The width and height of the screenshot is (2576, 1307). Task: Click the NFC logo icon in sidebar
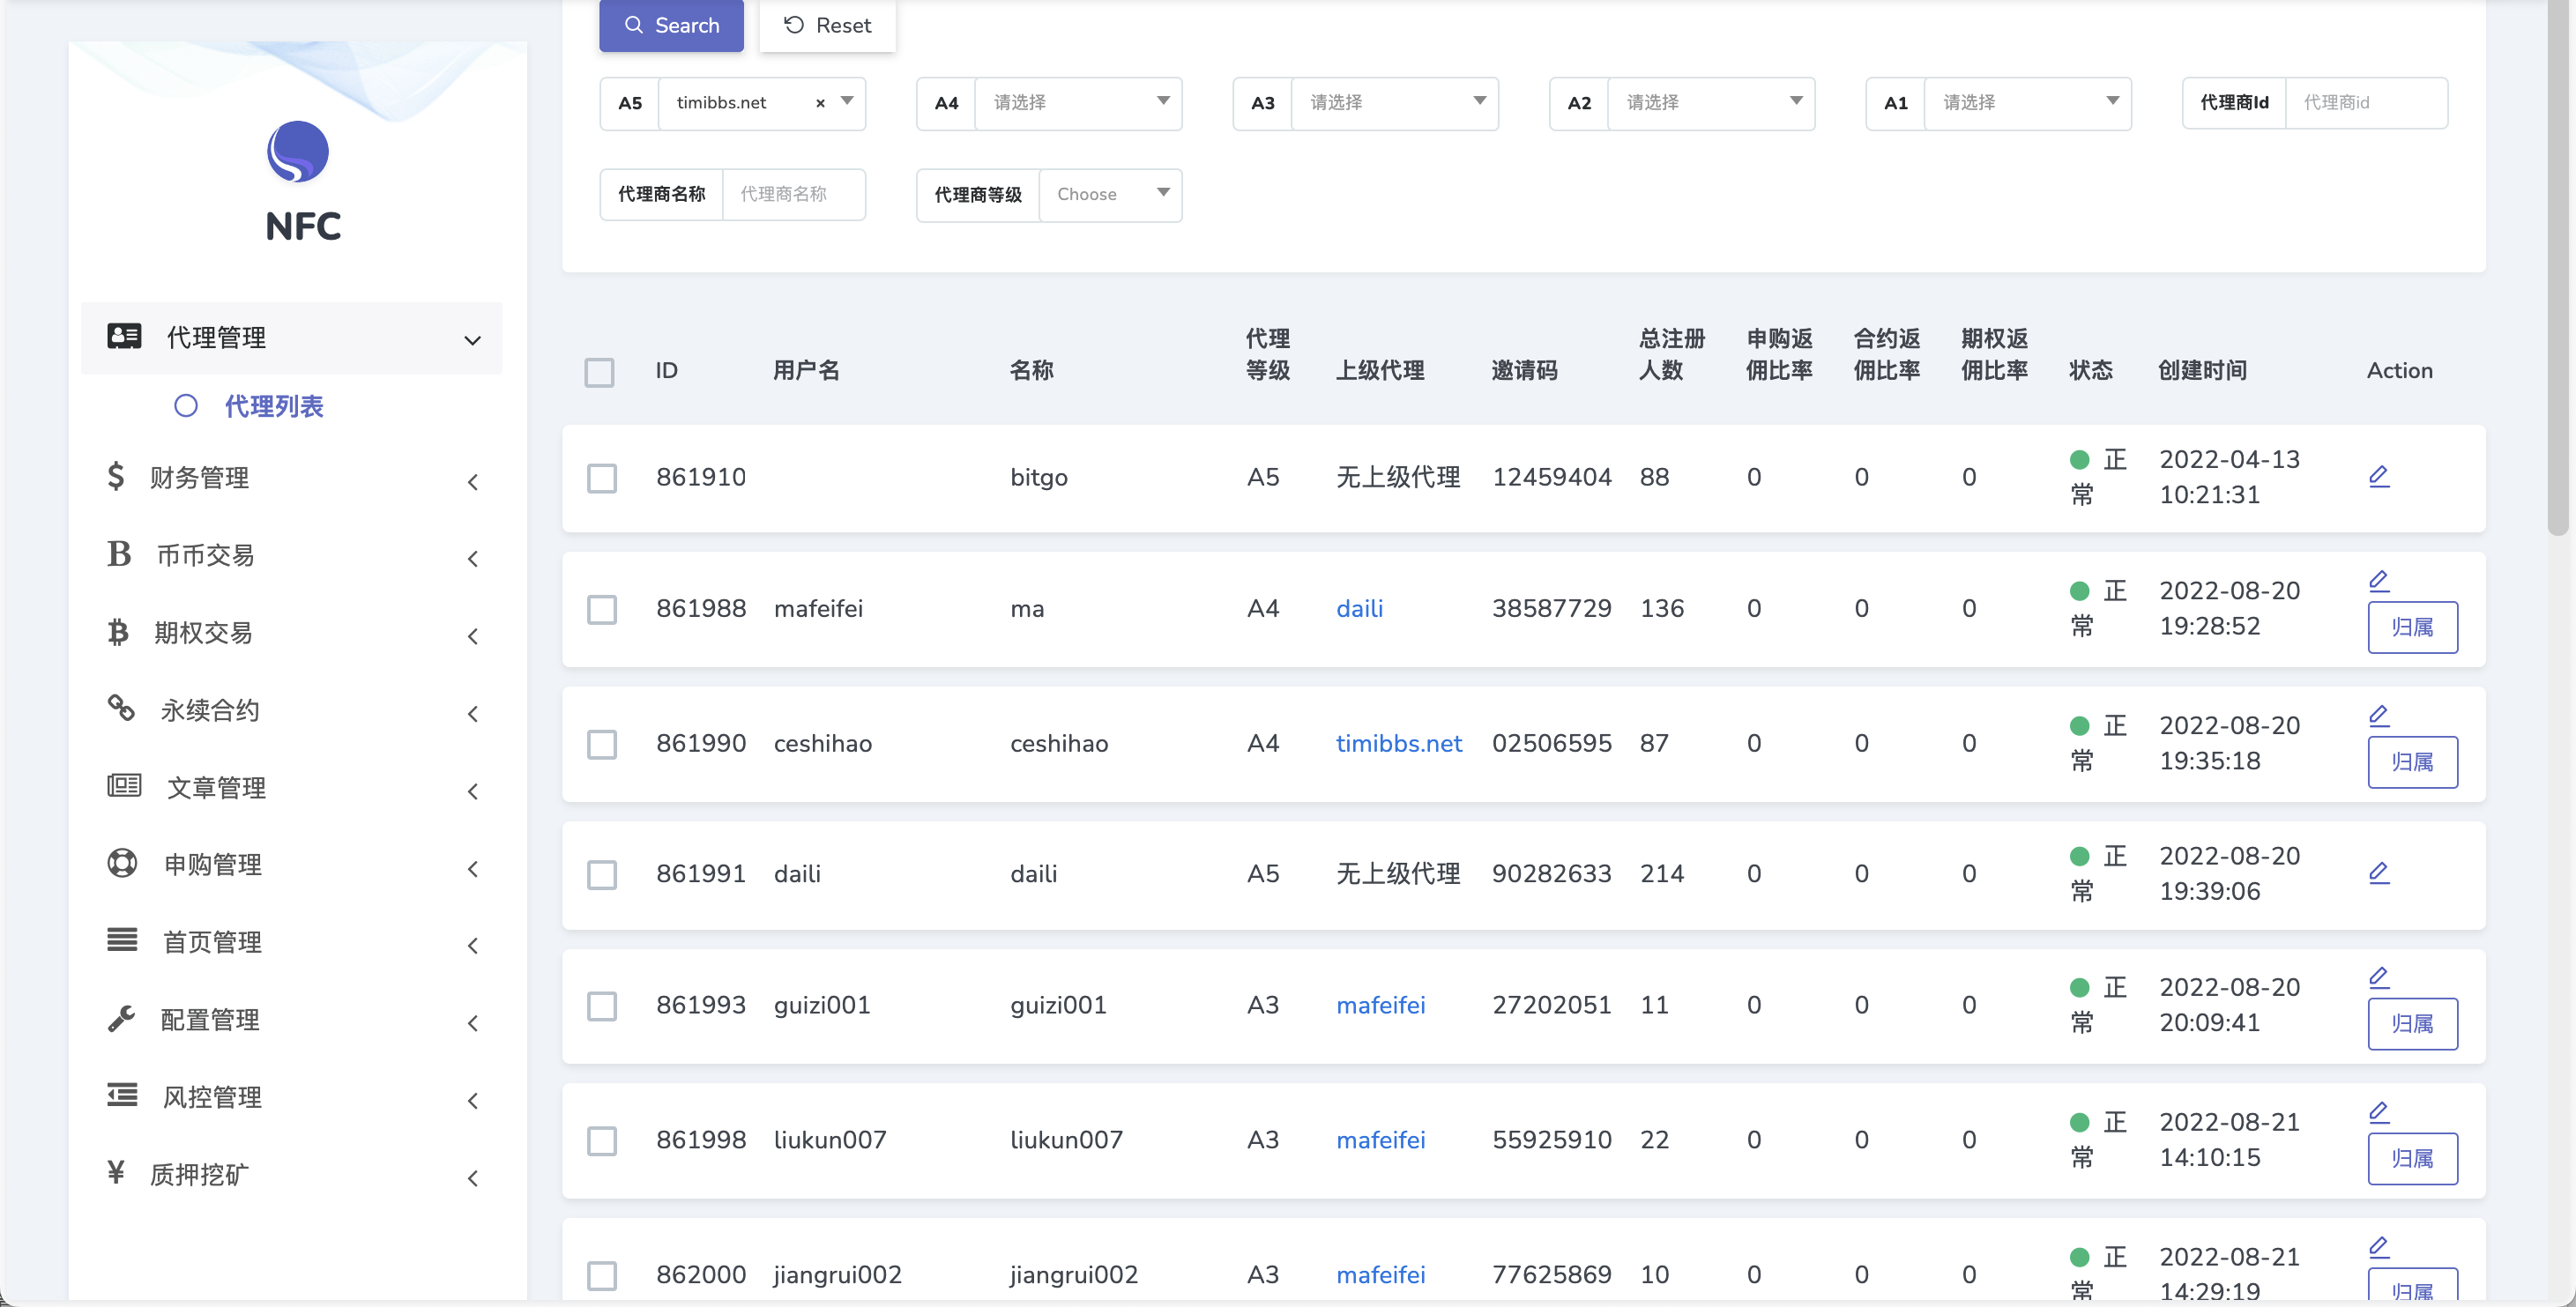298,152
